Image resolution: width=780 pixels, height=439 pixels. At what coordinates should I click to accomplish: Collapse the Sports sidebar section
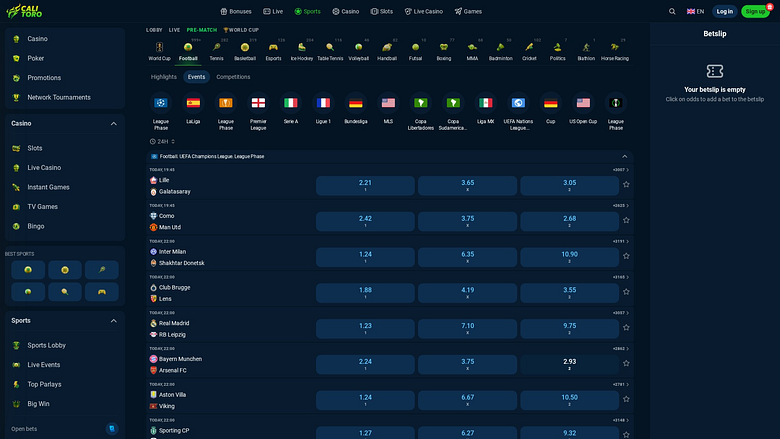pos(113,321)
